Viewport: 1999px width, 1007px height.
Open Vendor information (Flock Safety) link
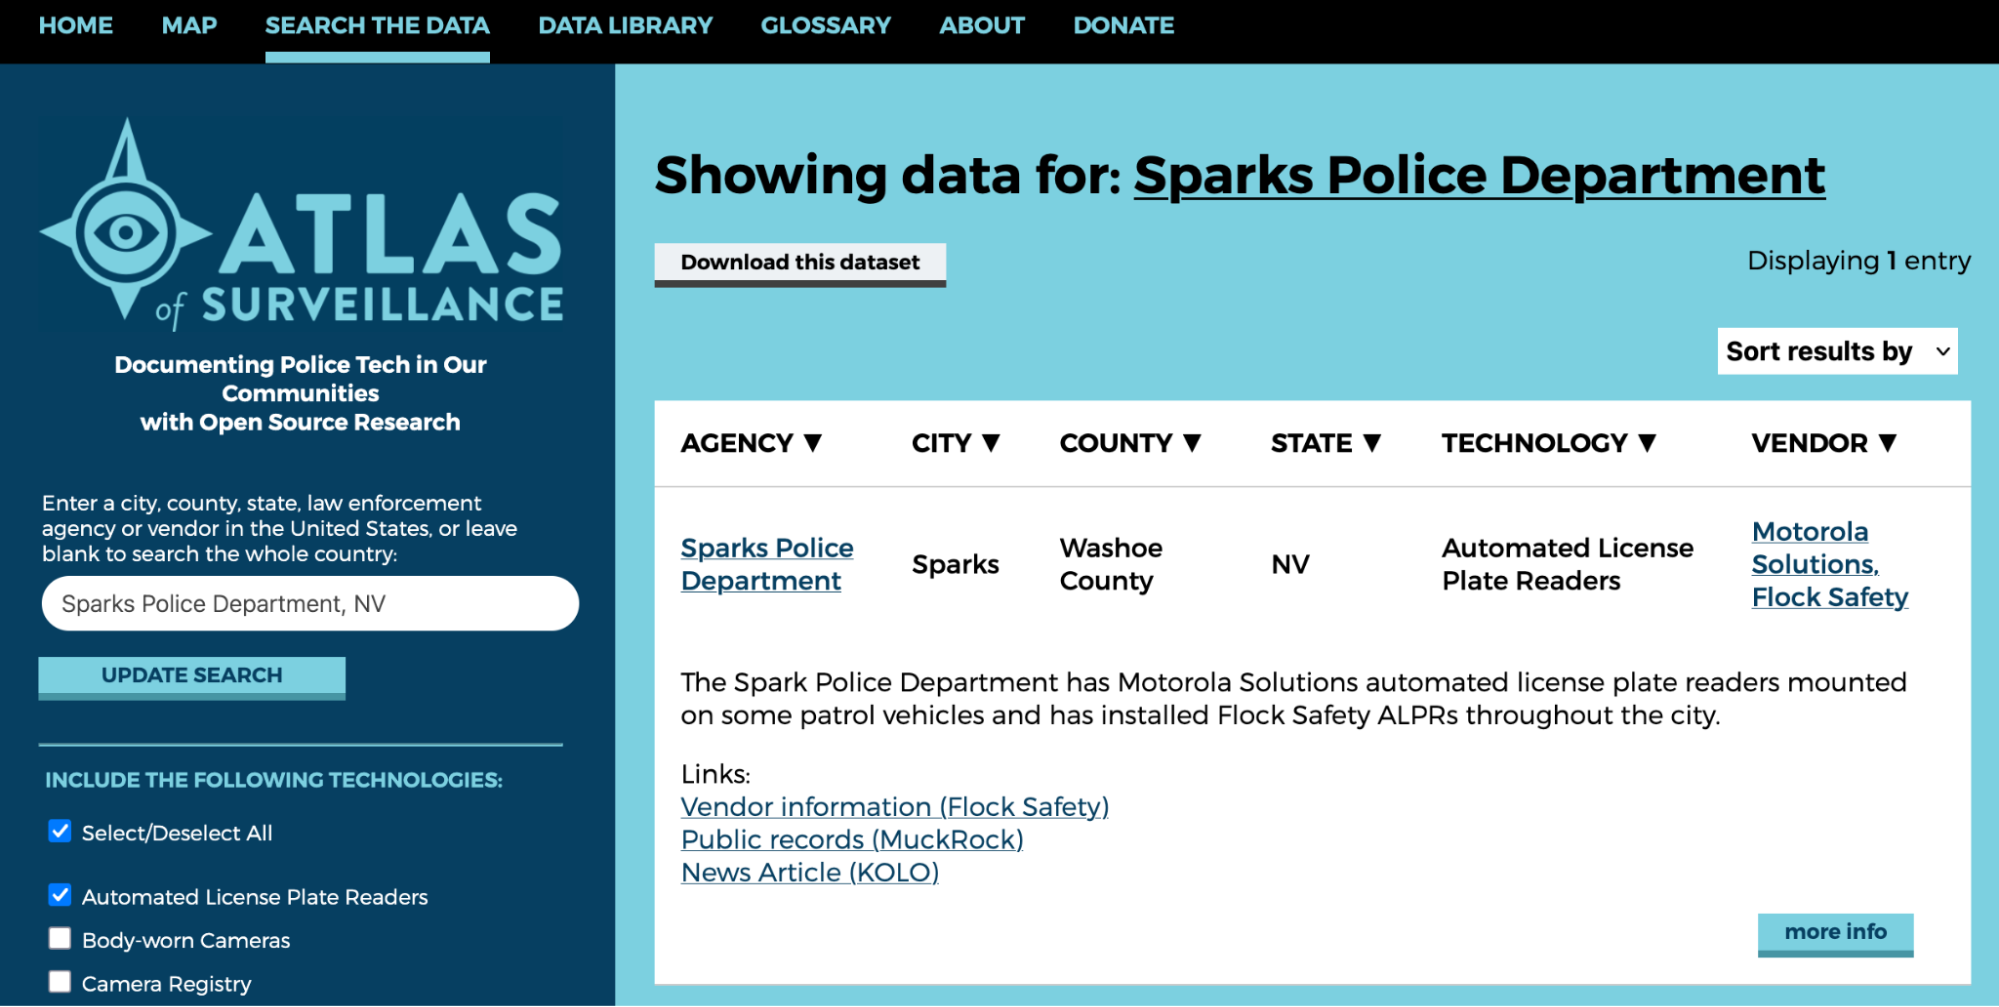(x=895, y=806)
